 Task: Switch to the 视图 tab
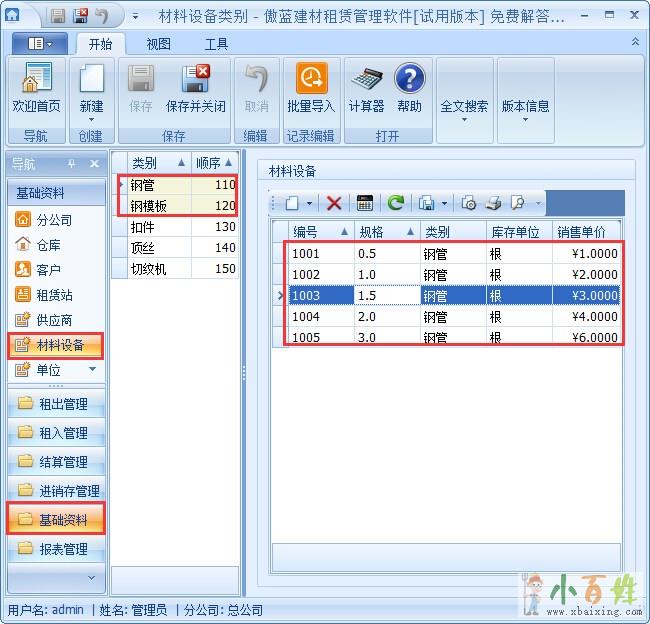click(x=158, y=44)
